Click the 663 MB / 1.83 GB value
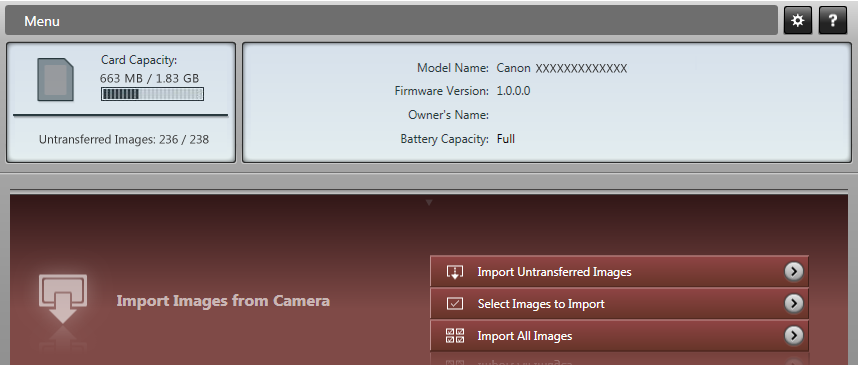Image resolution: width=858 pixels, height=365 pixels. 149,78
